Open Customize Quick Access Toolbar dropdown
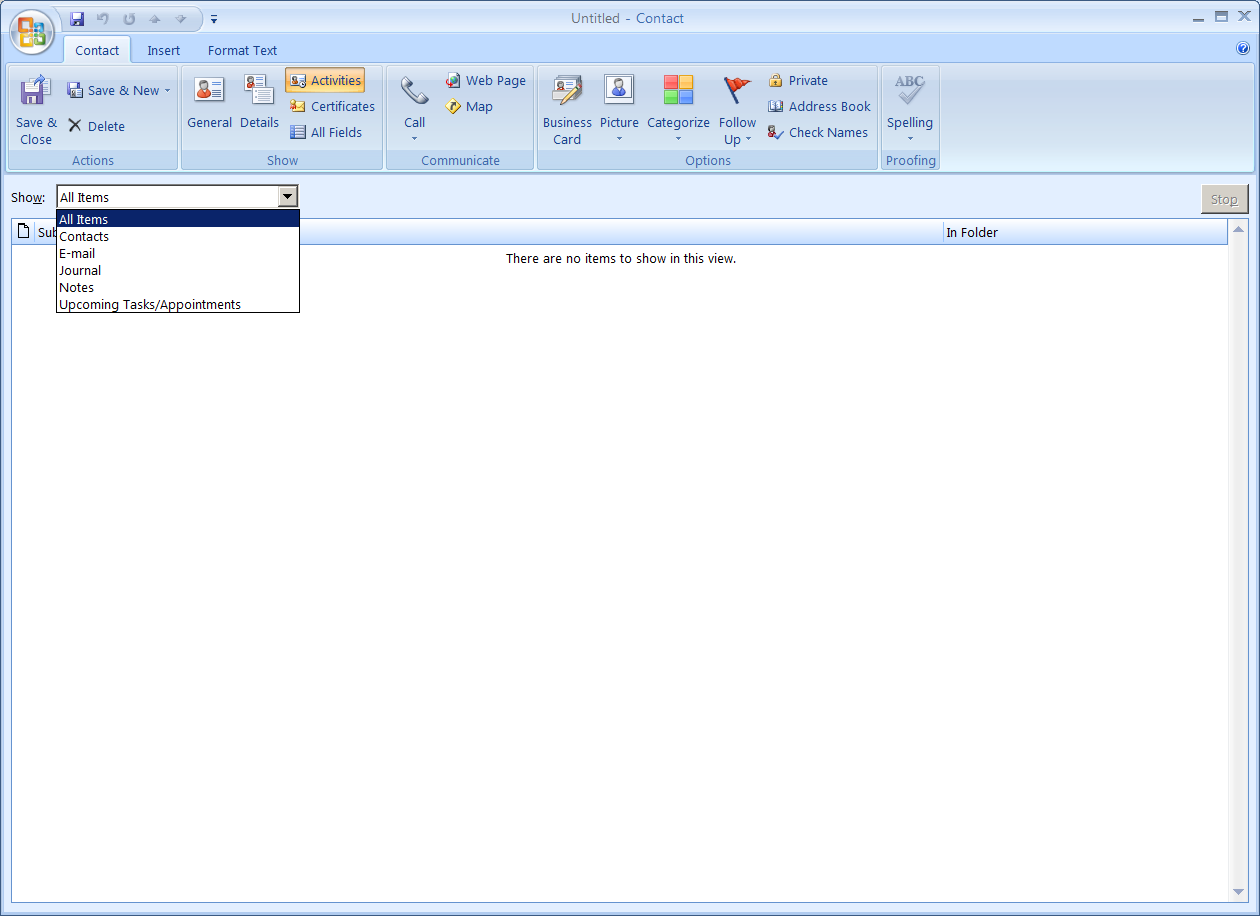This screenshot has width=1260, height=916. point(214,19)
